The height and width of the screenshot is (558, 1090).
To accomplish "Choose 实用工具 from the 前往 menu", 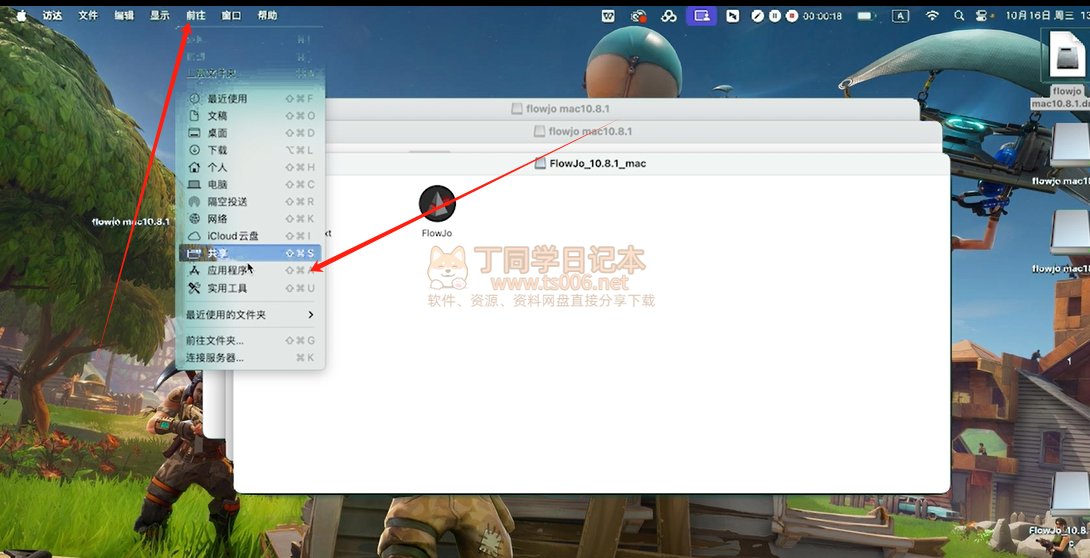I will 251,288.
